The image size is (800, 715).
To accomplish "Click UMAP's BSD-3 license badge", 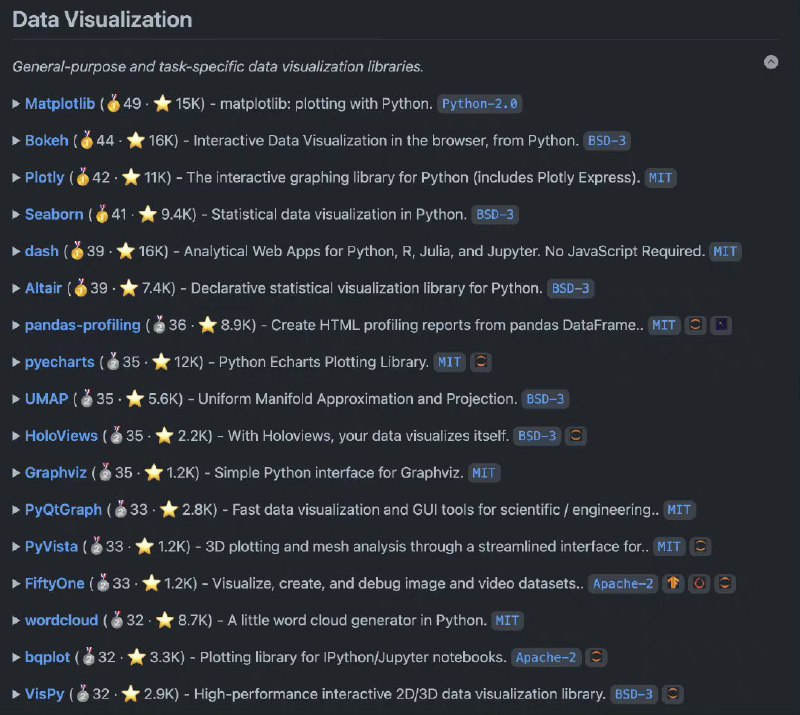I will [545, 399].
